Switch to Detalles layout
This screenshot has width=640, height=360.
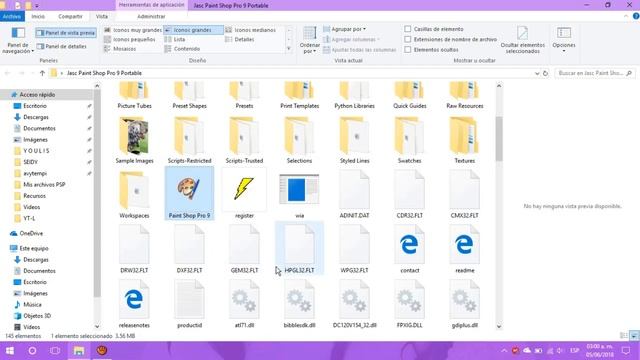click(x=240, y=39)
